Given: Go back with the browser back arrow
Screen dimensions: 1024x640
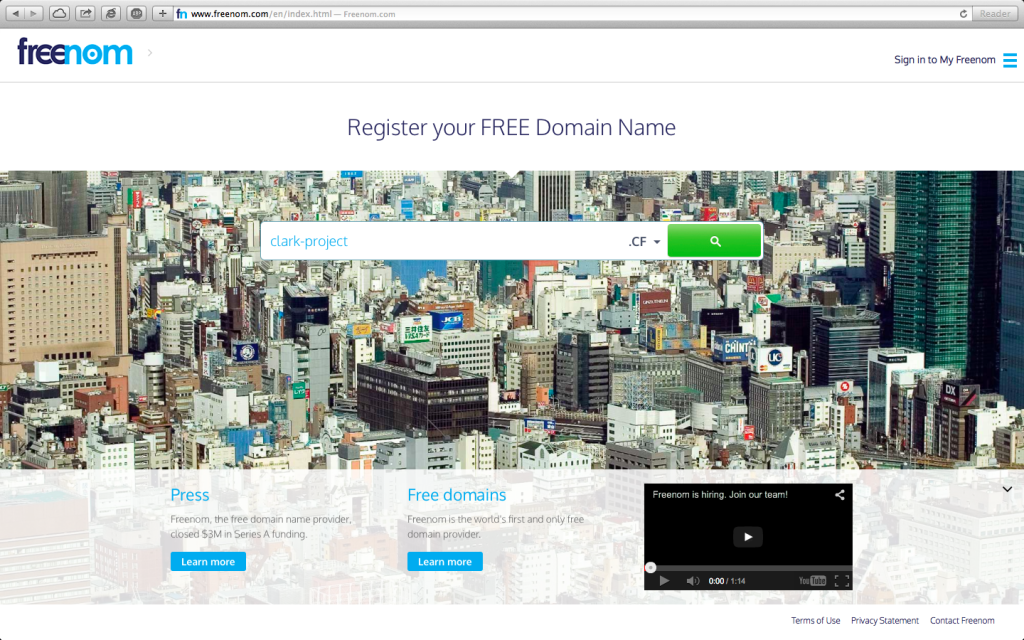Looking at the screenshot, I should 15,13.
